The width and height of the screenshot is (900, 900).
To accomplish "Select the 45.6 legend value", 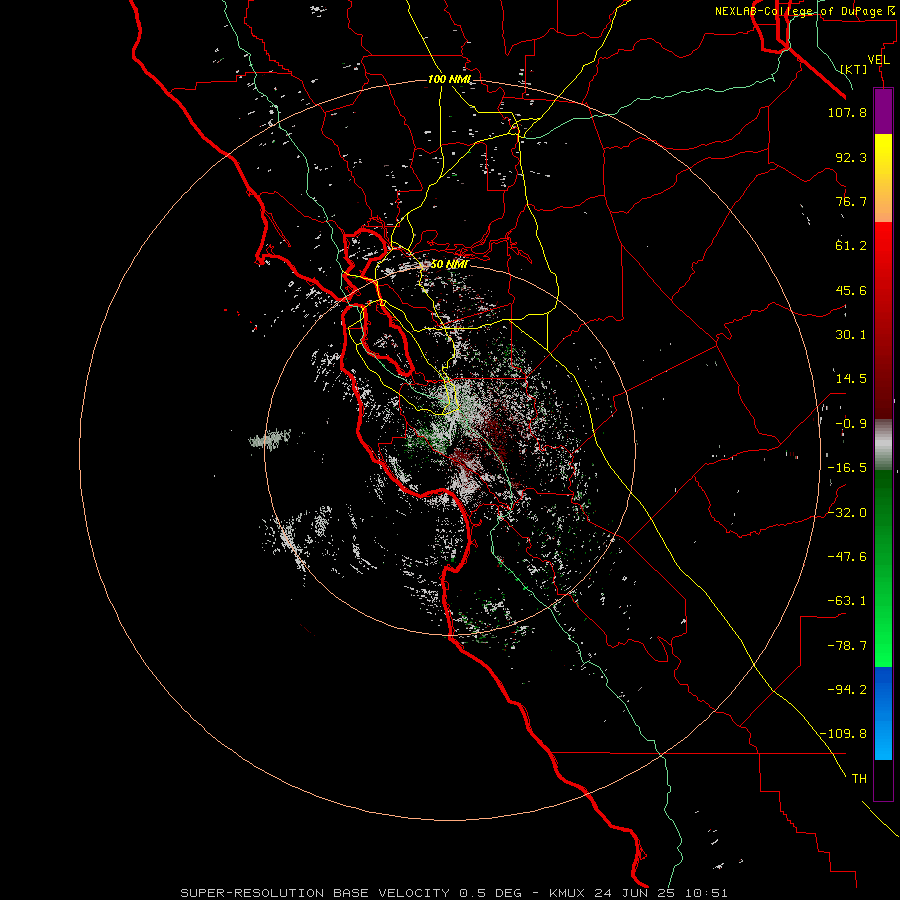I will (x=851, y=290).
